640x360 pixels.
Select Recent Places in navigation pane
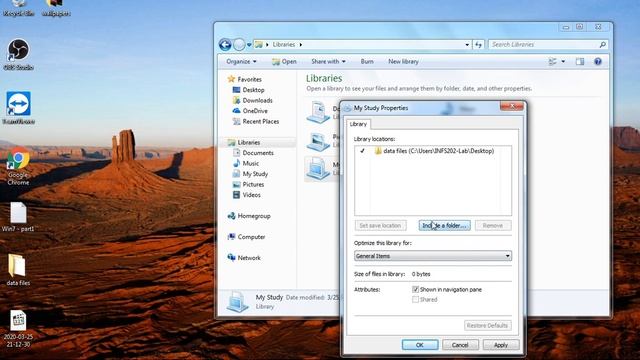coord(256,122)
